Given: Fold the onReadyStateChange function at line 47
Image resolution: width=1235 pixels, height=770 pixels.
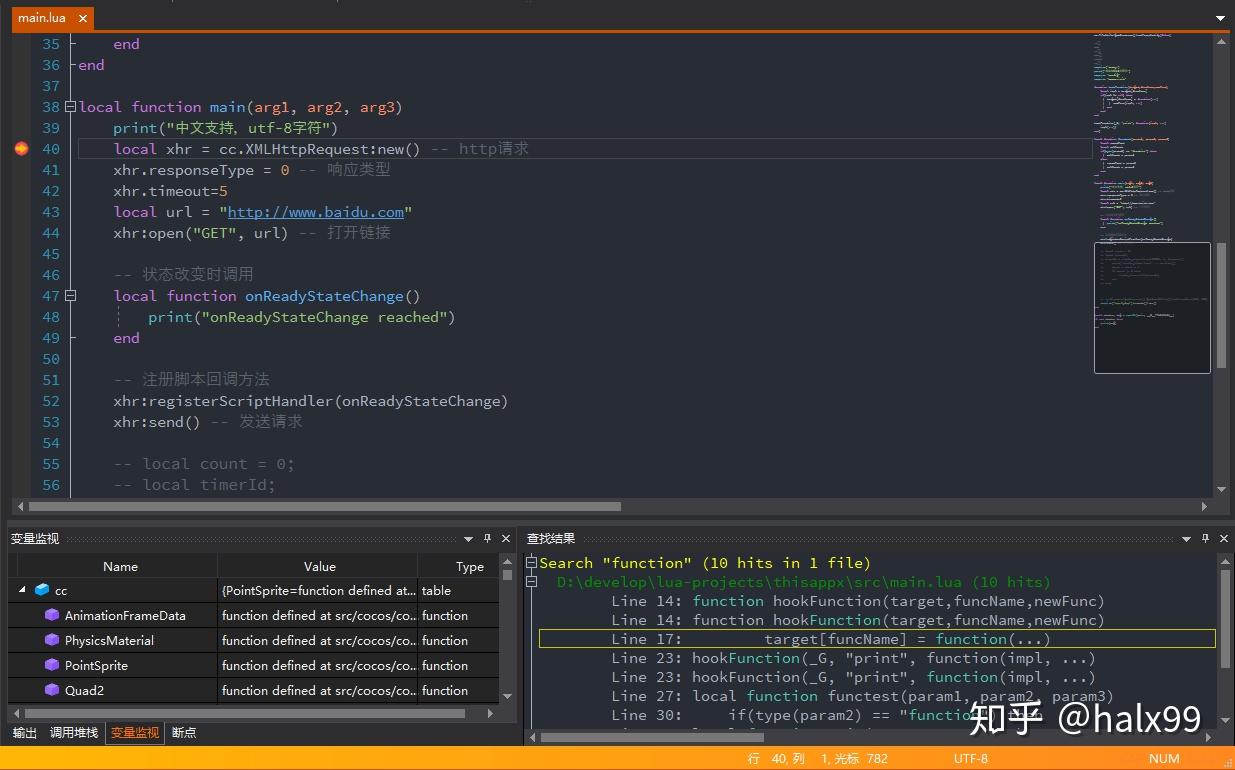Looking at the screenshot, I should [x=70, y=296].
